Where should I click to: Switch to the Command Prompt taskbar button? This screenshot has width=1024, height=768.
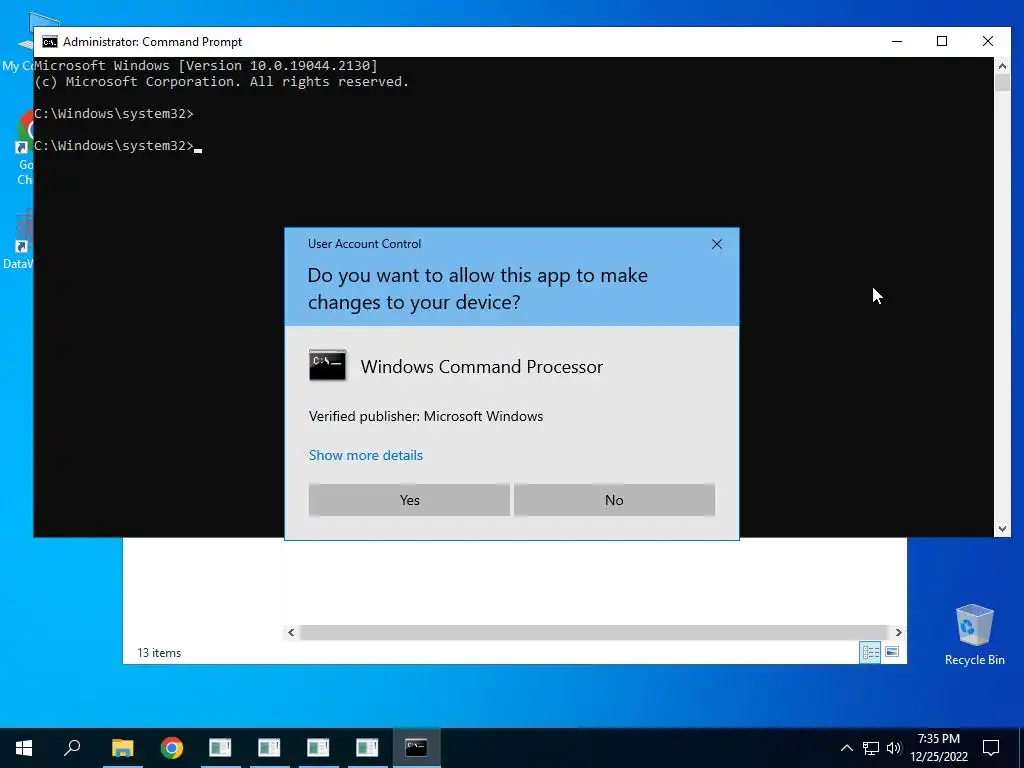coord(416,748)
